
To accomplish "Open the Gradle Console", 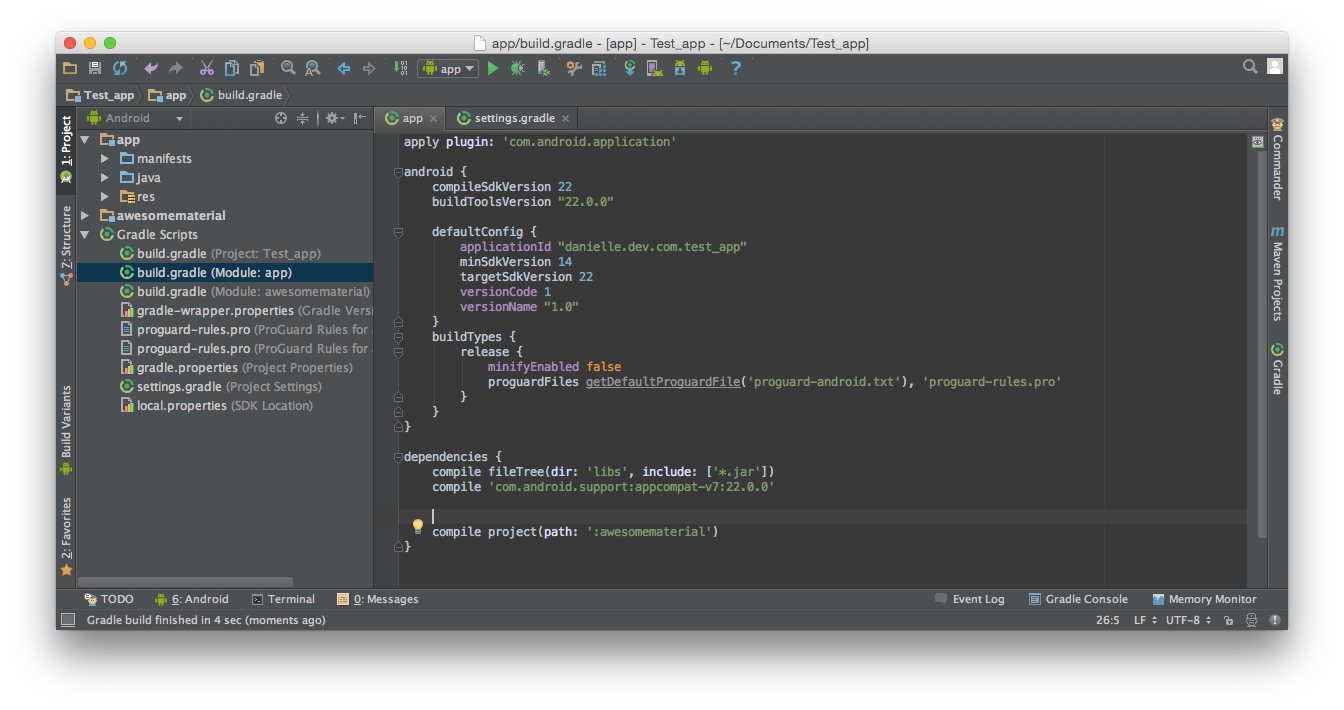I will [1078, 599].
